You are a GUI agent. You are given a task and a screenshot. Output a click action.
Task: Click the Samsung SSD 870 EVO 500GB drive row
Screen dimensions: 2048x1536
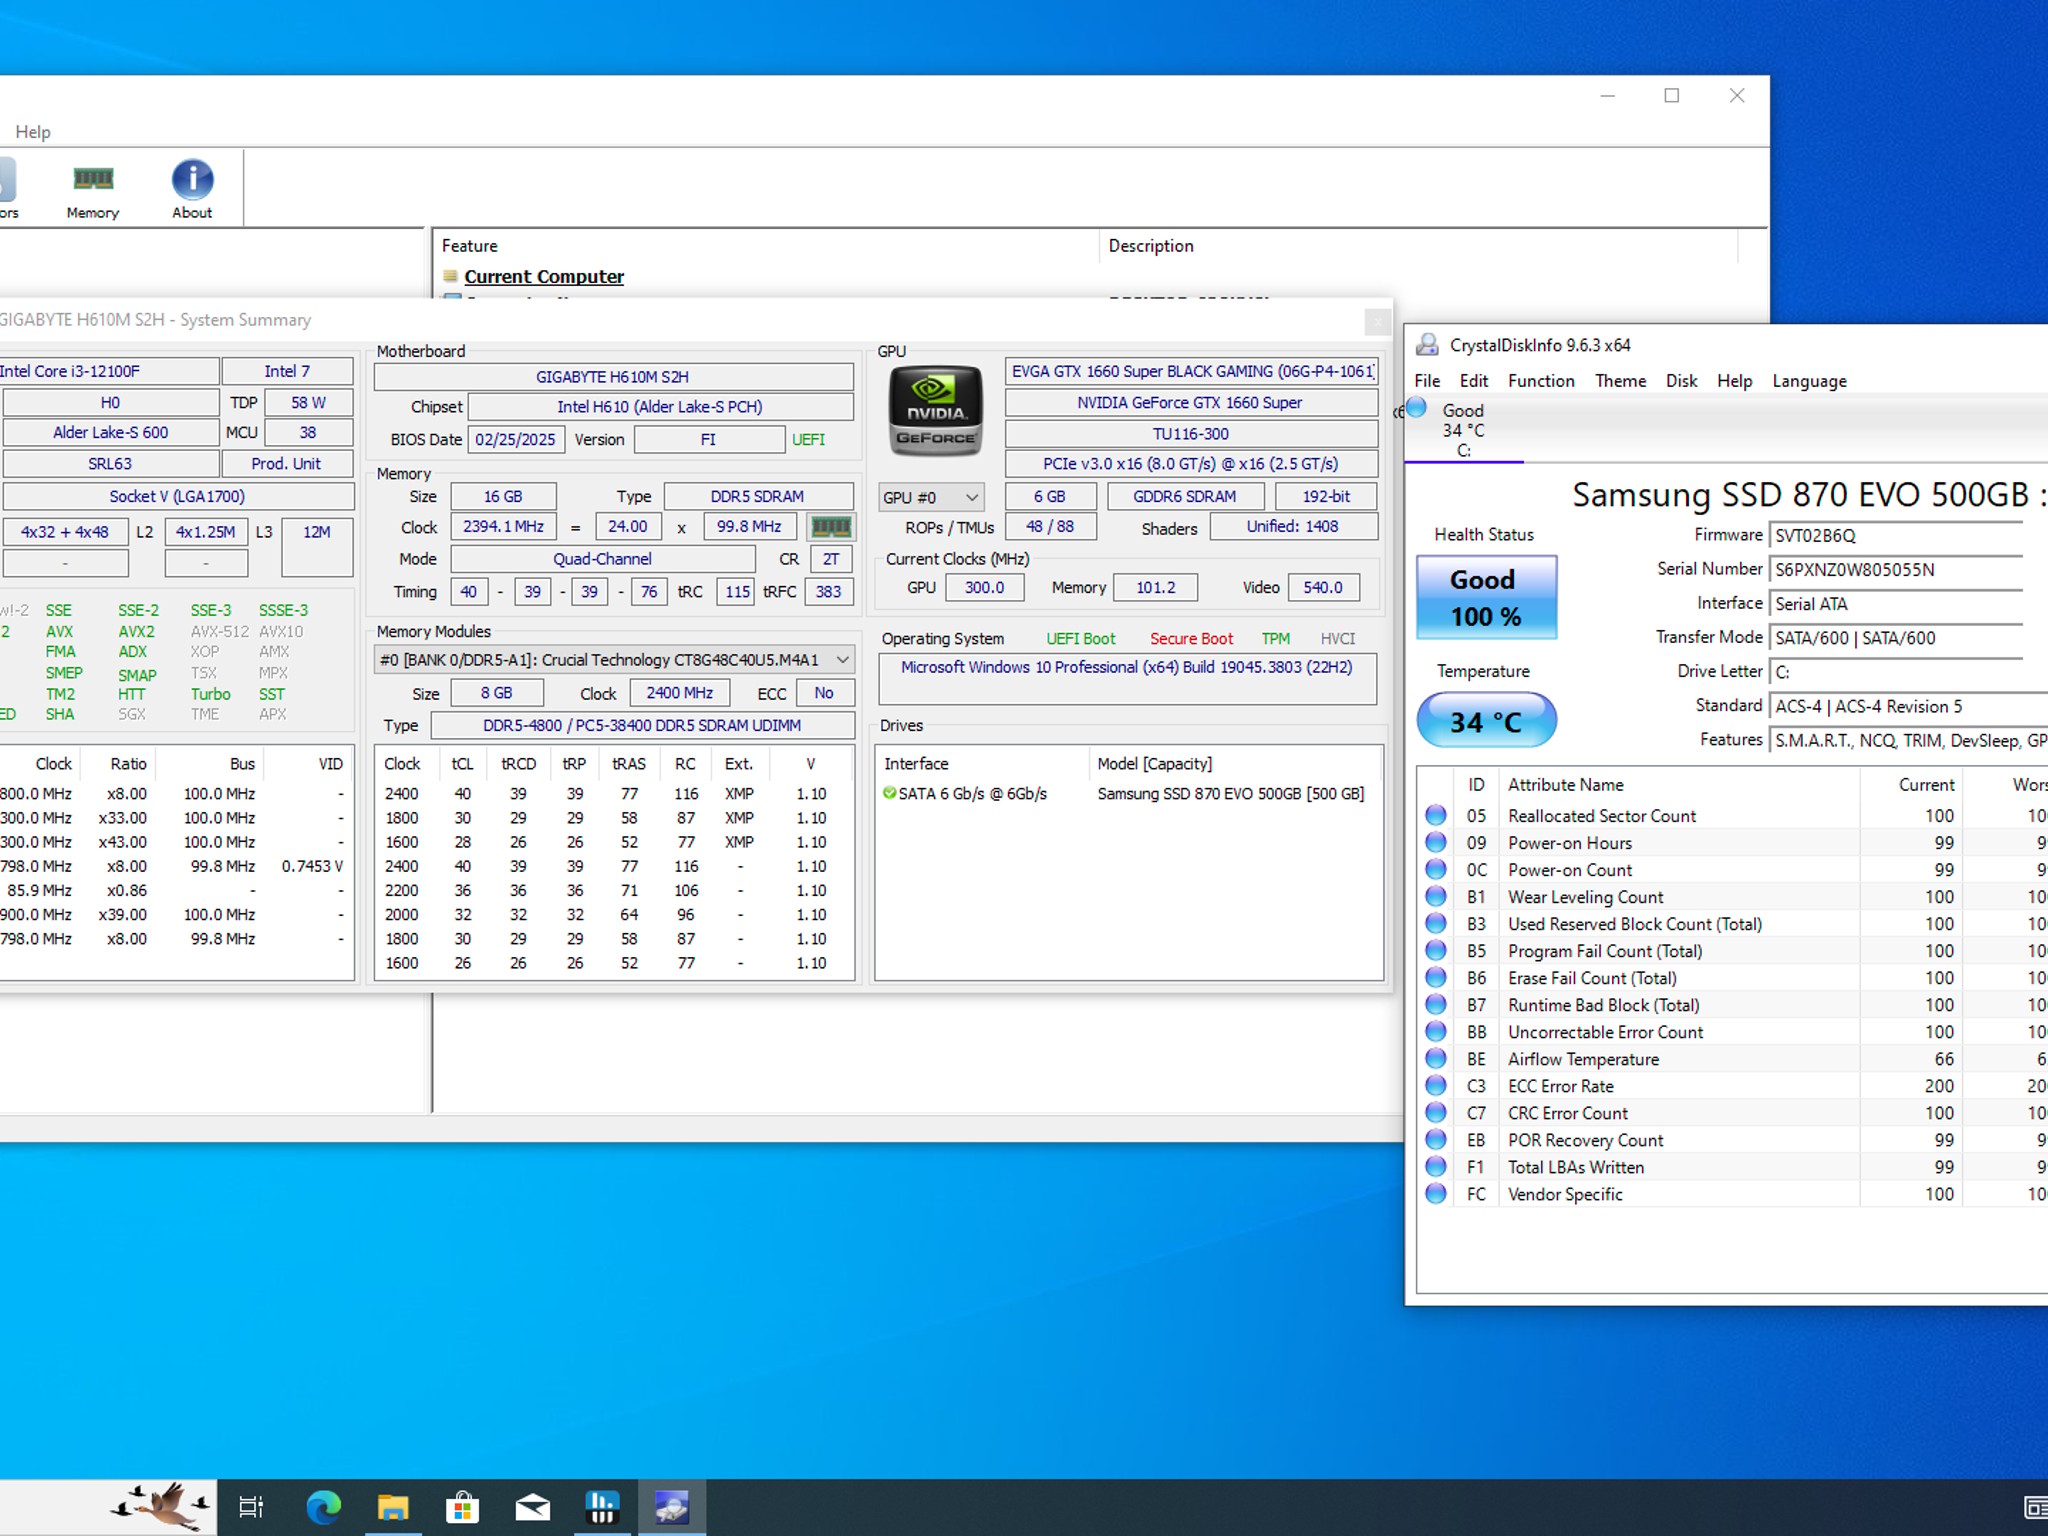[x=1129, y=793]
